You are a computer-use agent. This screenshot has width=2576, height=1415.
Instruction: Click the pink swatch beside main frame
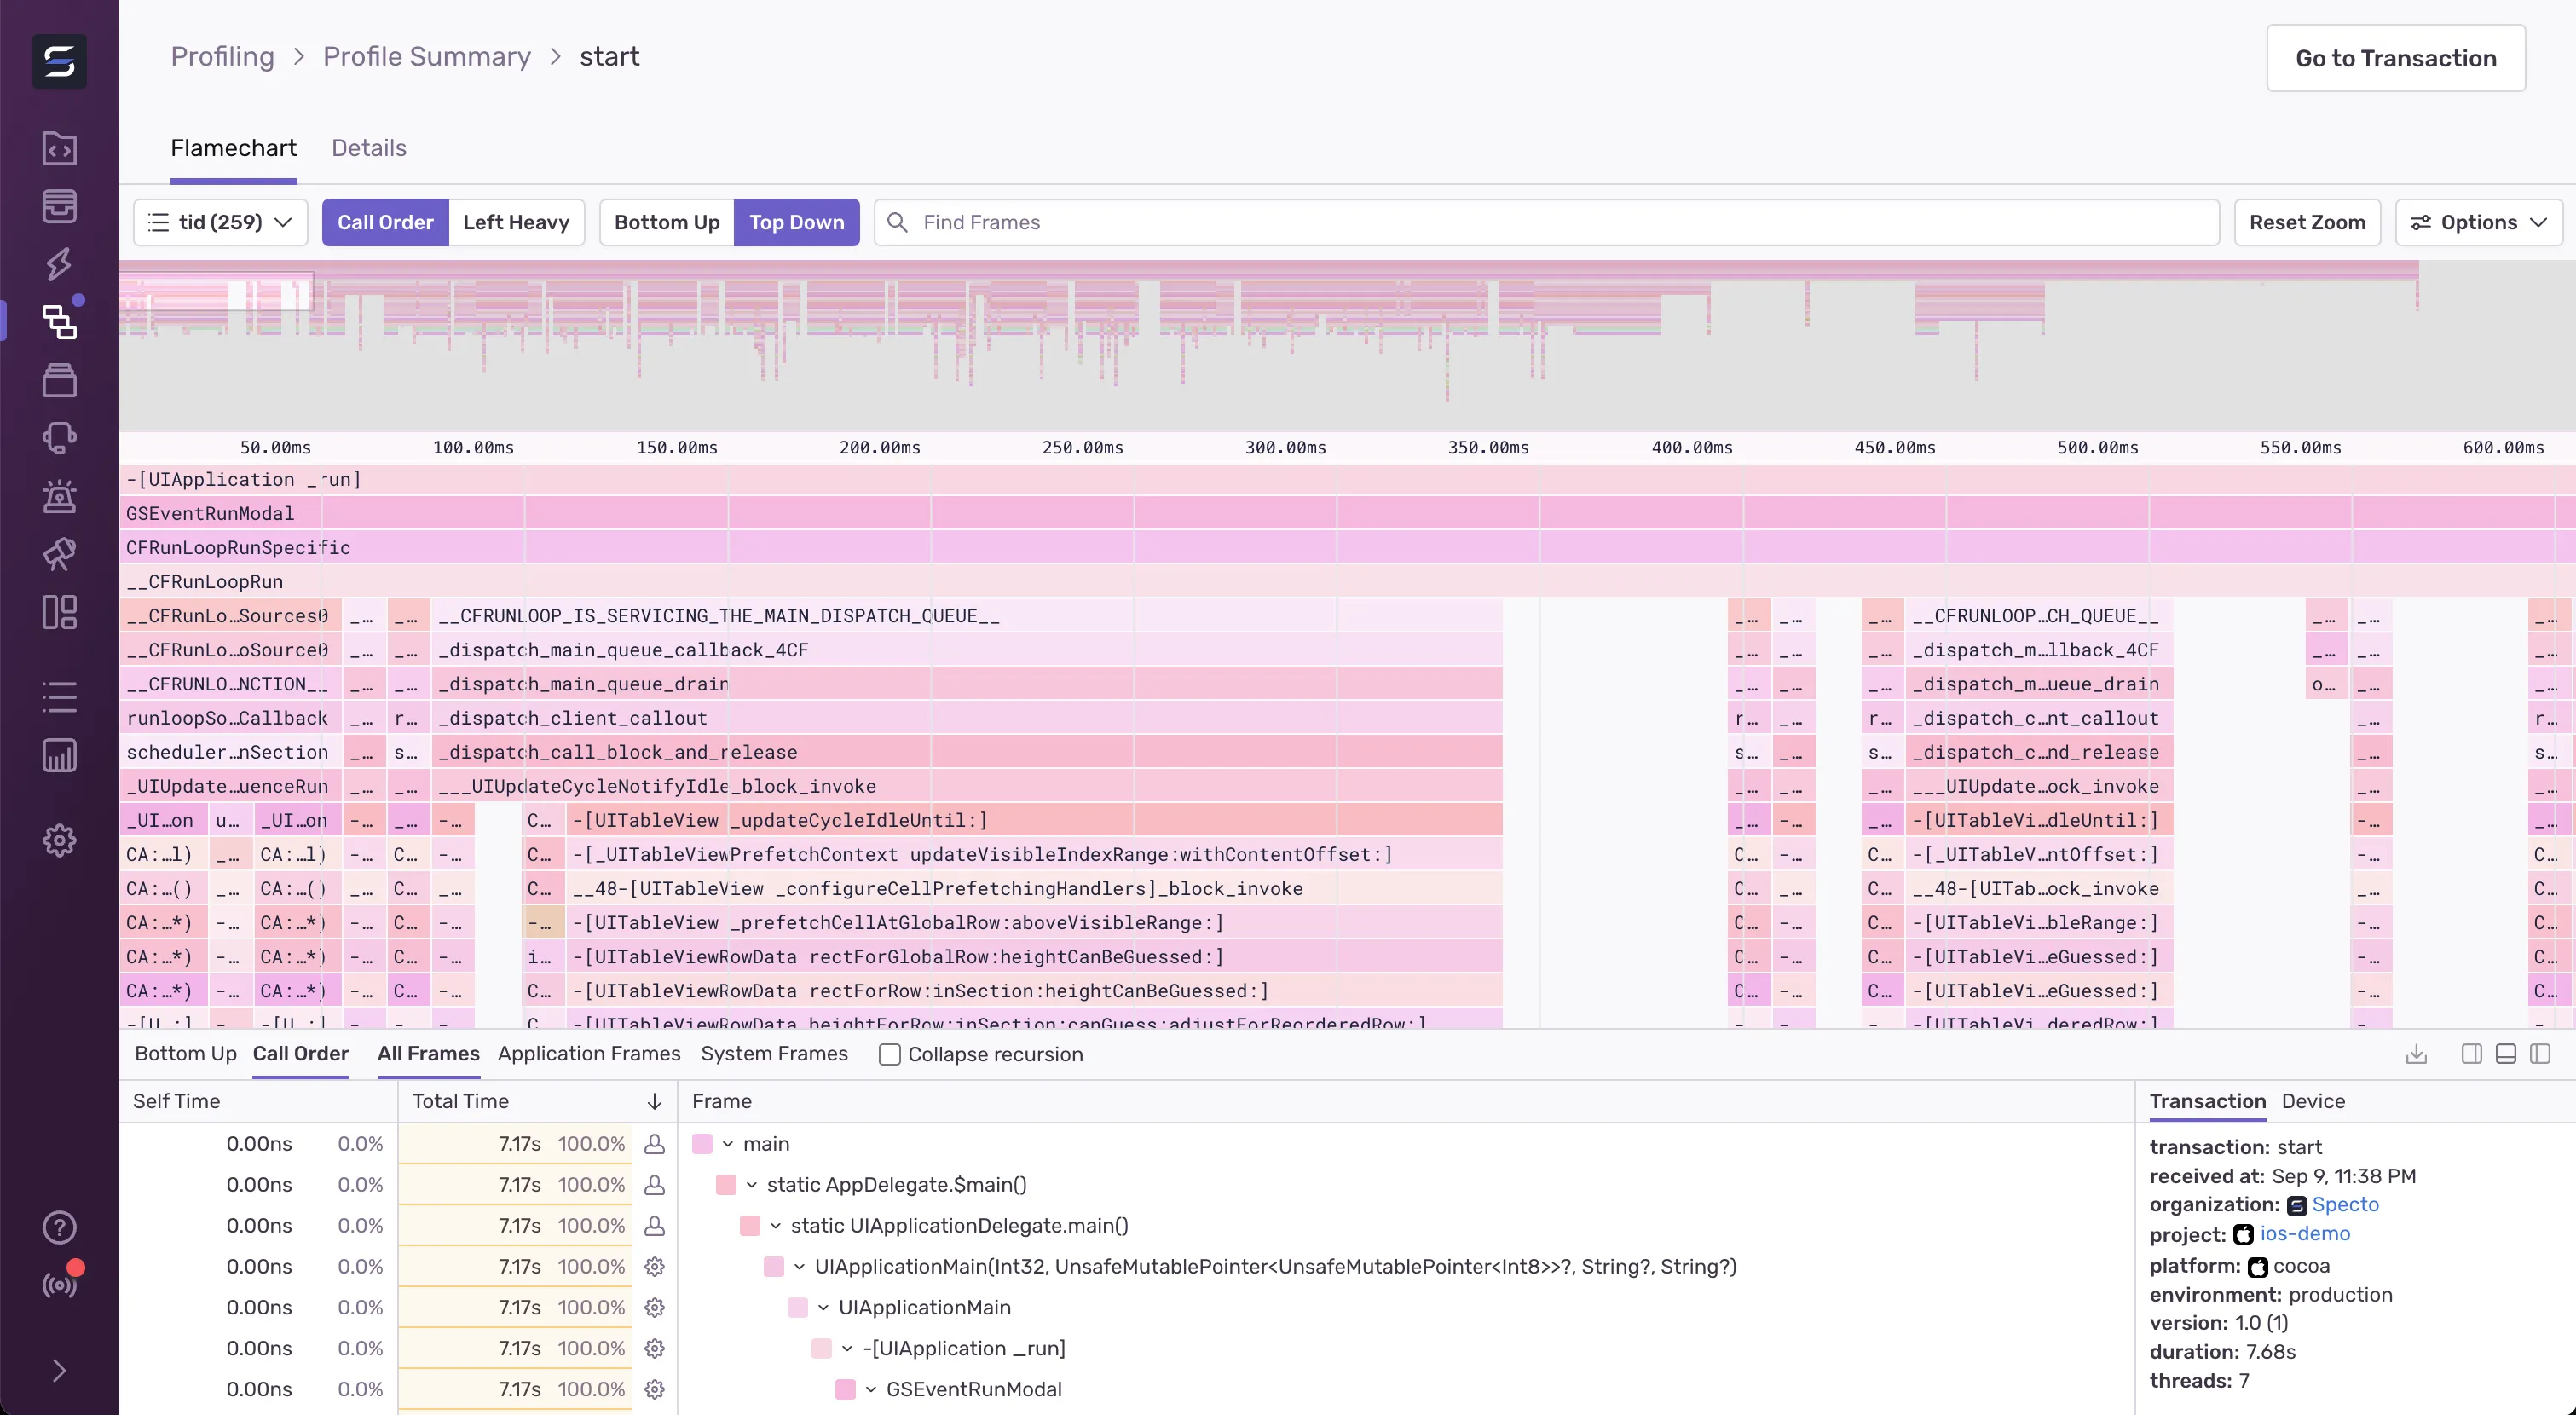pos(702,1144)
